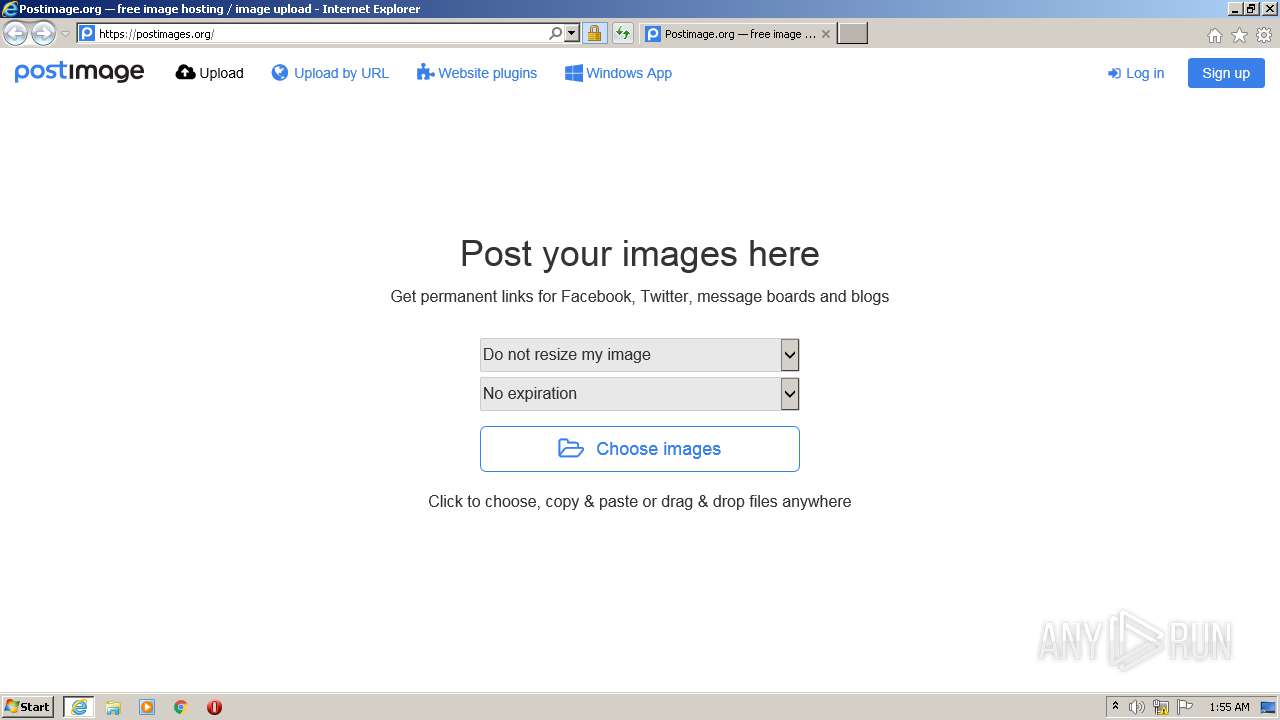The height and width of the screenshot is (720, 1280).
Task: Click the Log in link
Action: point(1136,73)
